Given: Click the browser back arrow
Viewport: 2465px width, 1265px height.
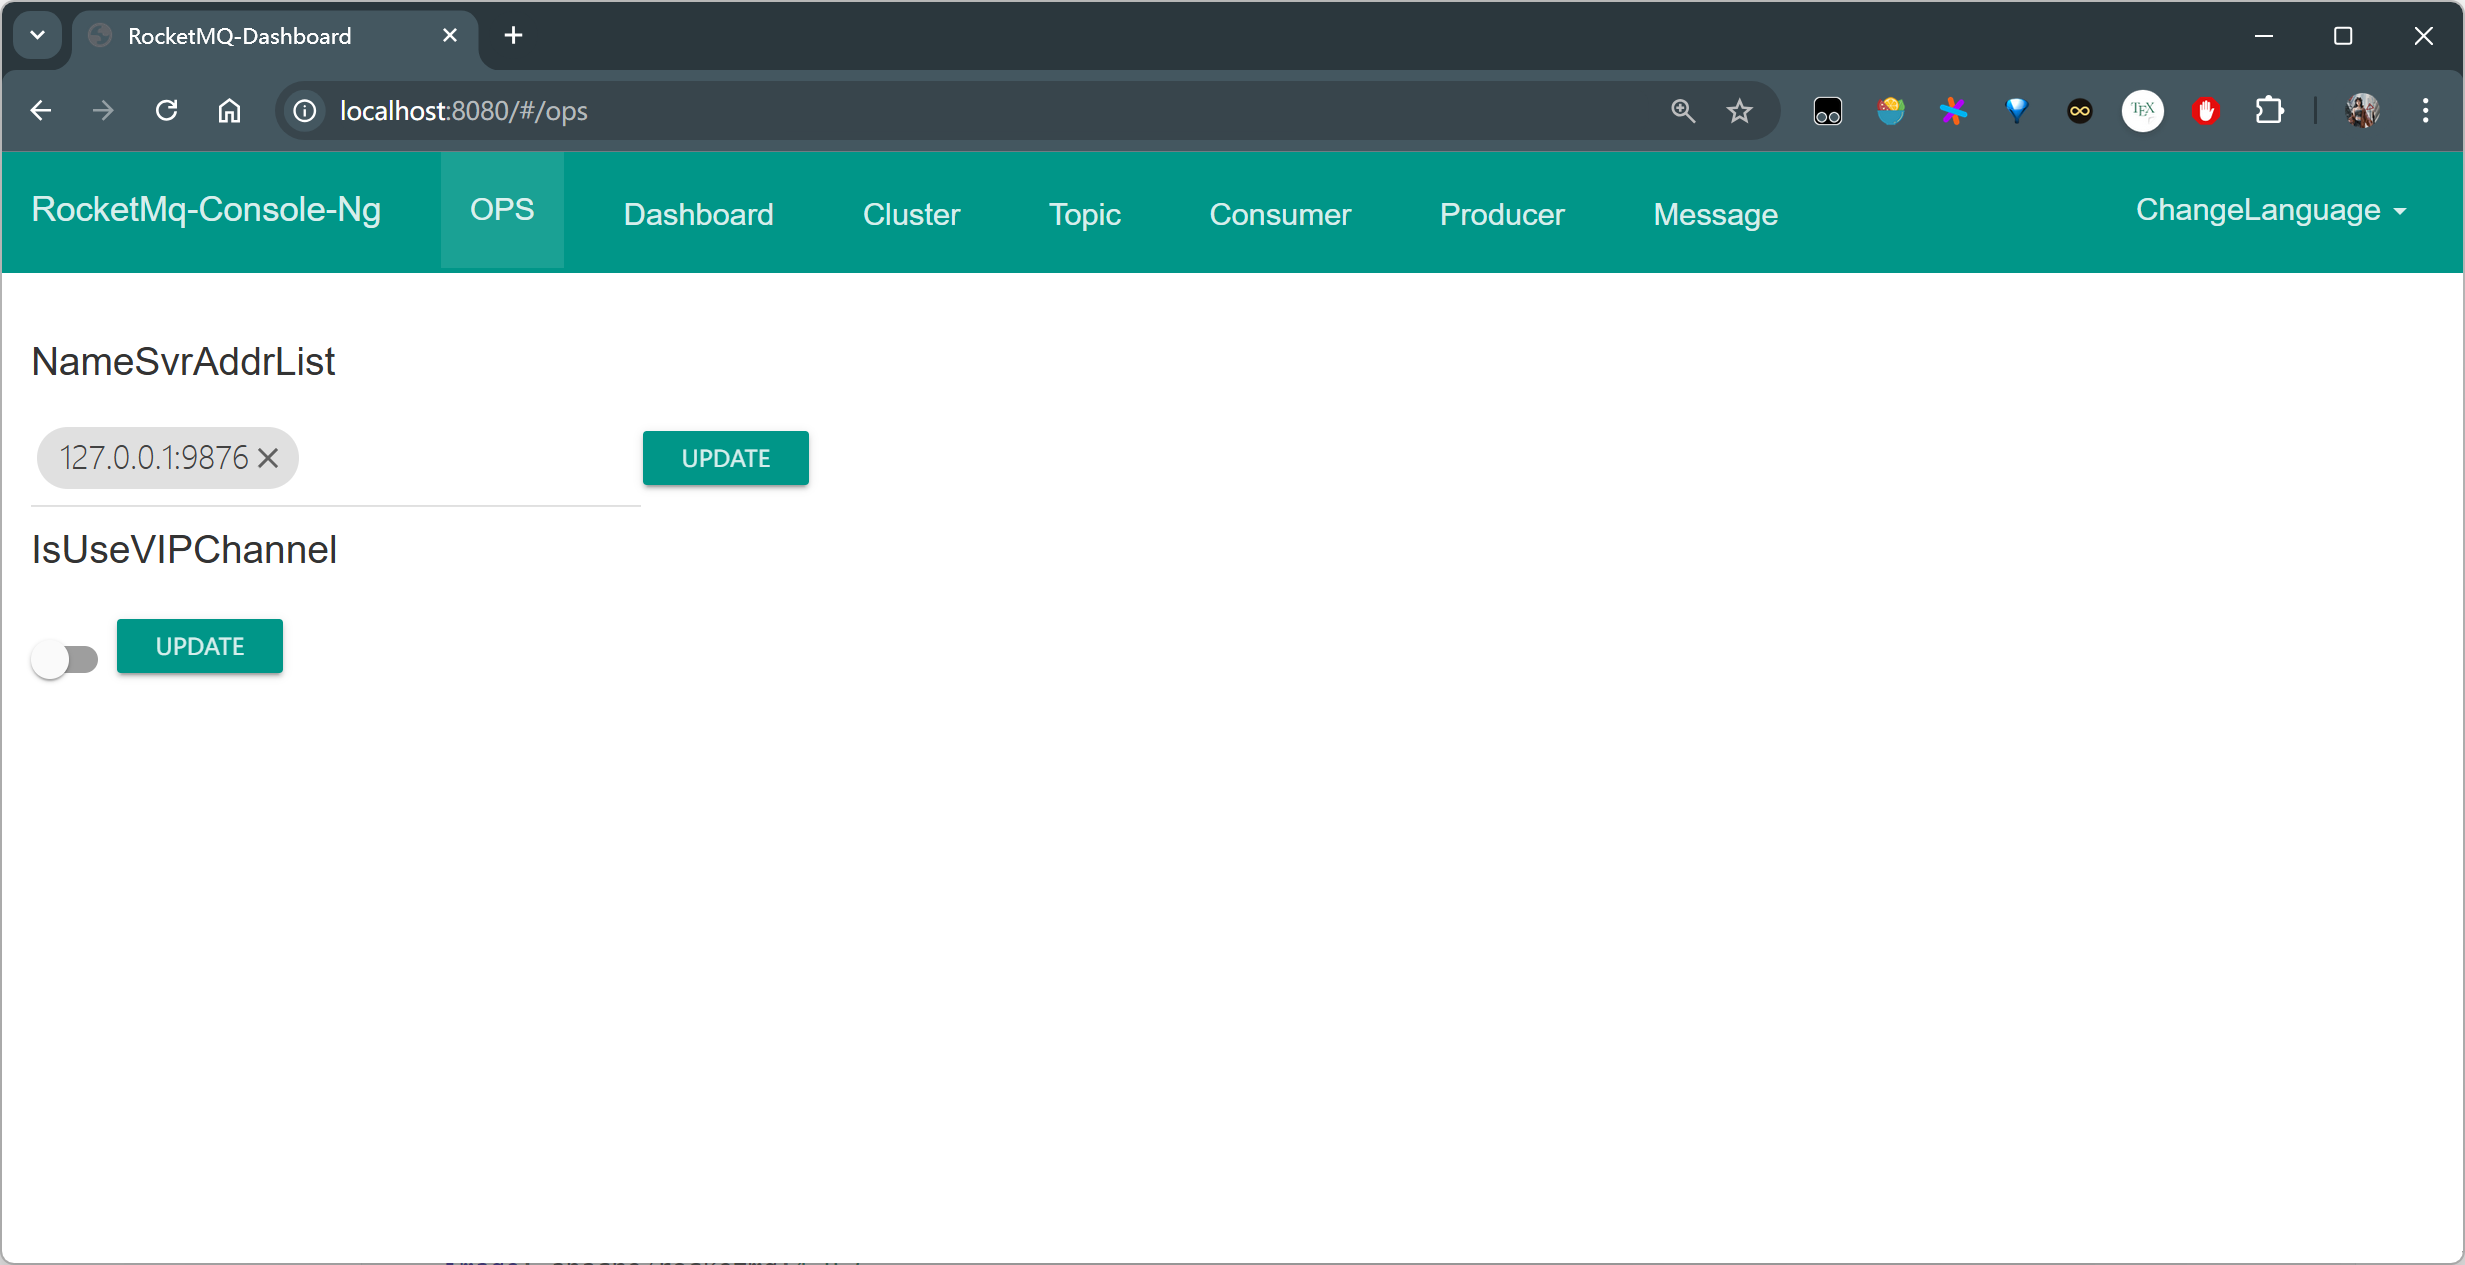Looking at the screenshot, I should 41,110.
